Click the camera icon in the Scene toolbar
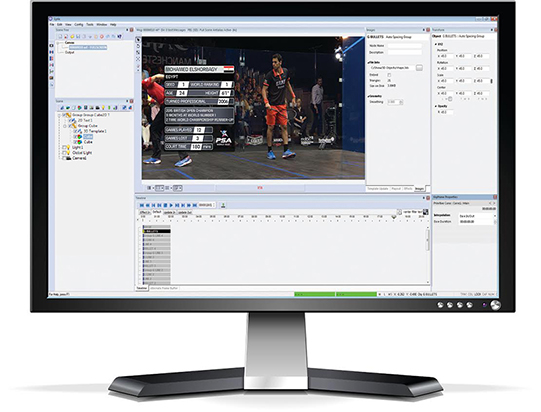541x412 pixels. click(98, 108)
